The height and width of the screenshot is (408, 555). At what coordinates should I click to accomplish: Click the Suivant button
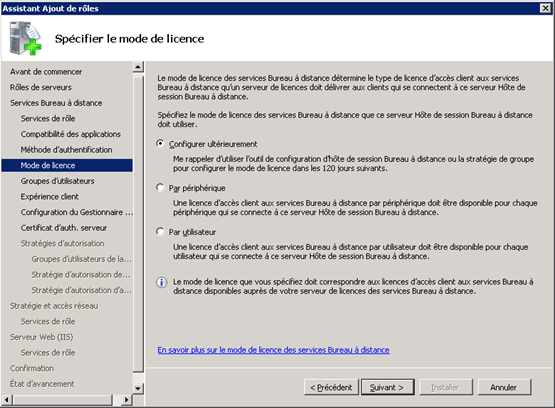pos(387,387)
